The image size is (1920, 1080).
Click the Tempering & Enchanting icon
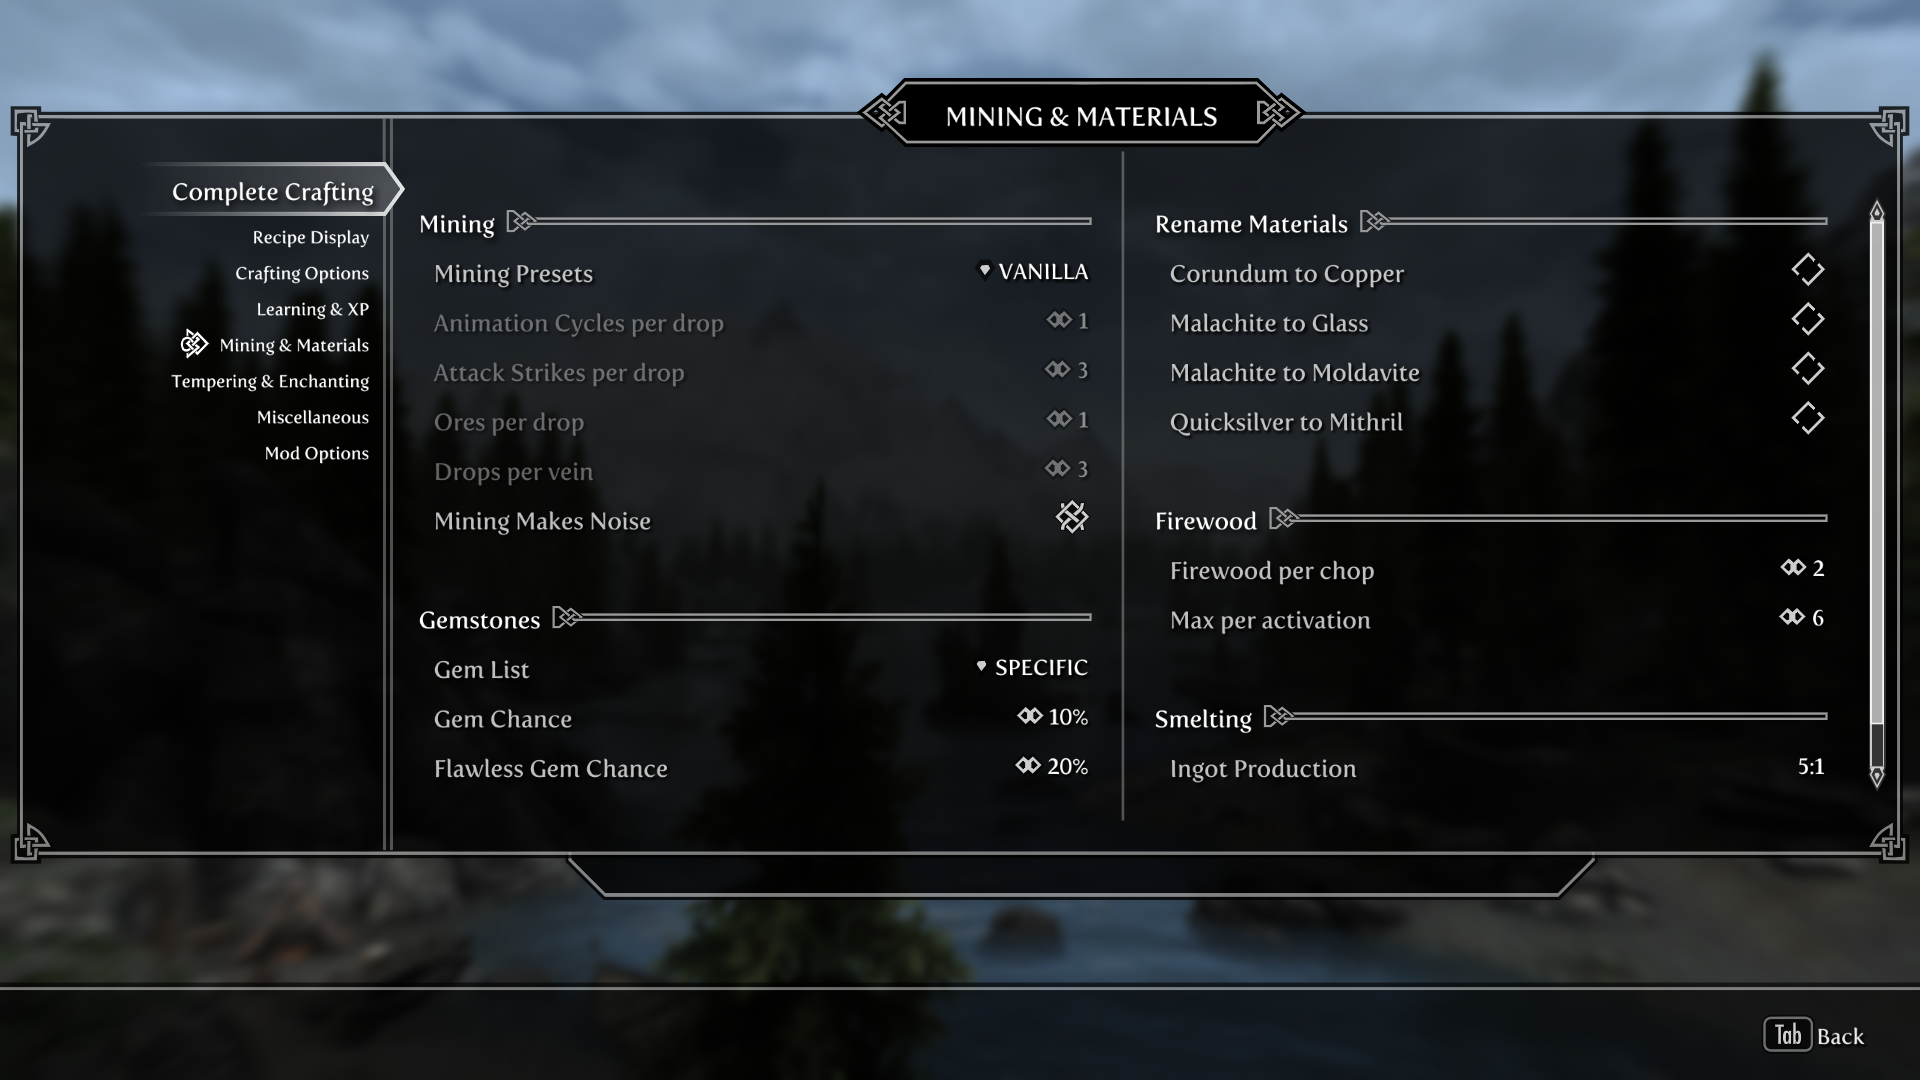click(269, 381)
